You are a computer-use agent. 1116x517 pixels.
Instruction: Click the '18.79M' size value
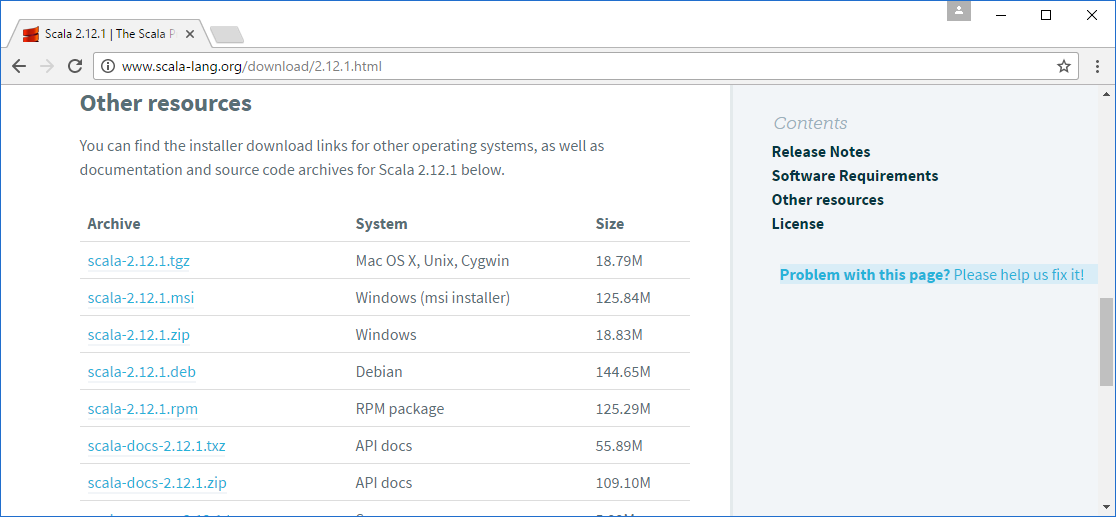619,261
